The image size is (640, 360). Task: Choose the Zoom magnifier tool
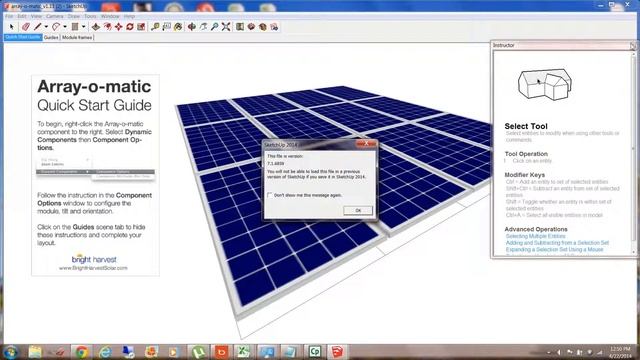(215, 27)
